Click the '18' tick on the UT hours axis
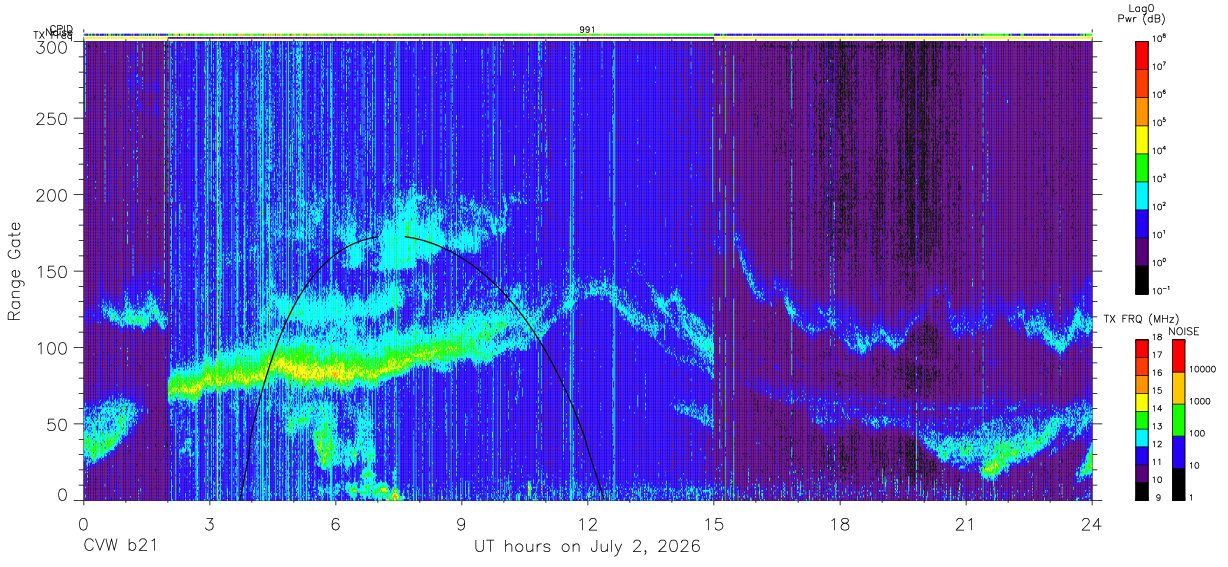 (840, 523)
